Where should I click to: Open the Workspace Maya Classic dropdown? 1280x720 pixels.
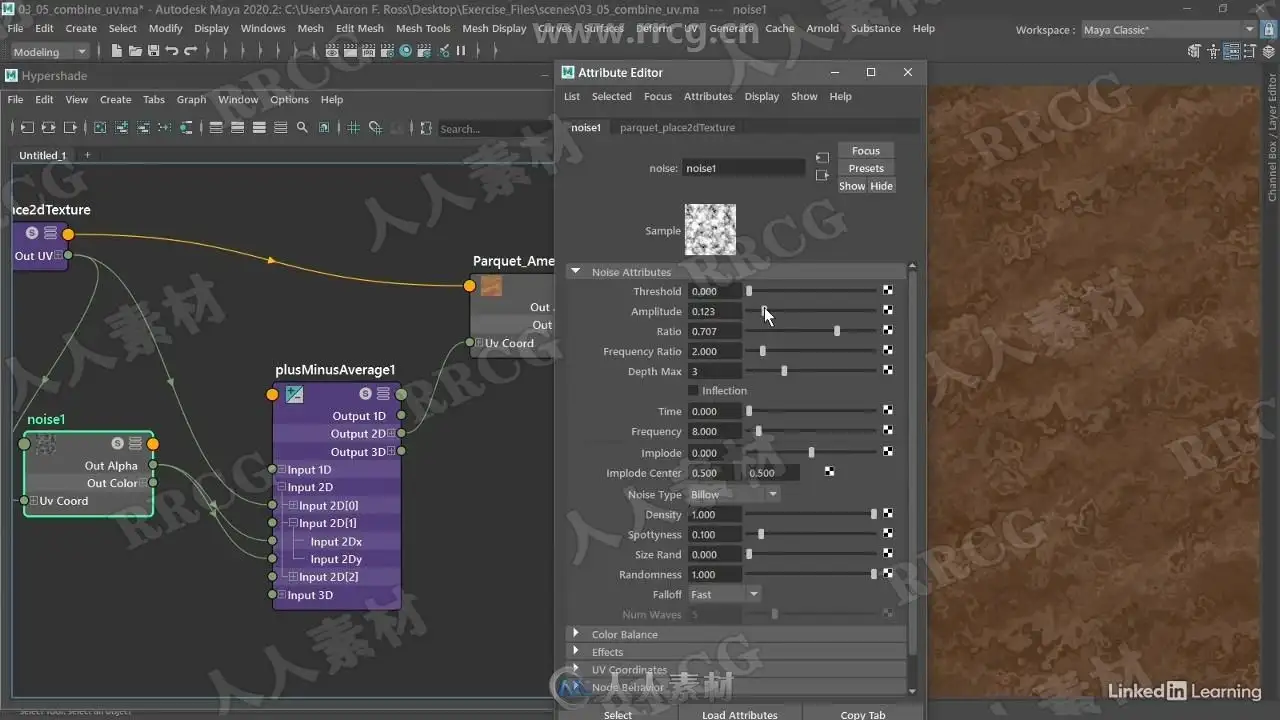(x=1168, y=30)
